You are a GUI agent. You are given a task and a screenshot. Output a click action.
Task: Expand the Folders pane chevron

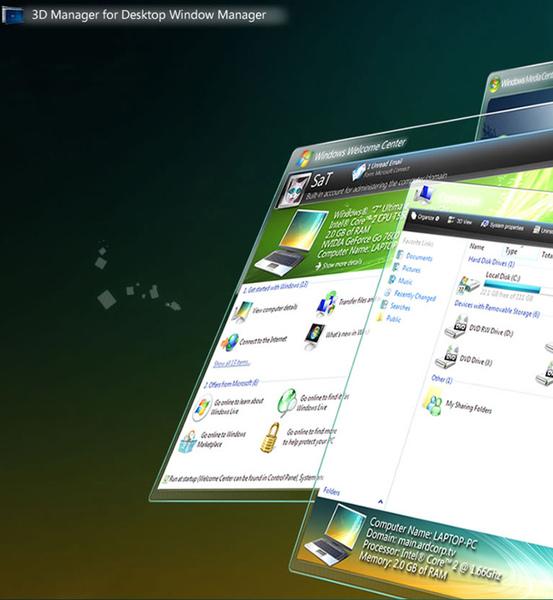pyautogui.click(x=380, y=501)
